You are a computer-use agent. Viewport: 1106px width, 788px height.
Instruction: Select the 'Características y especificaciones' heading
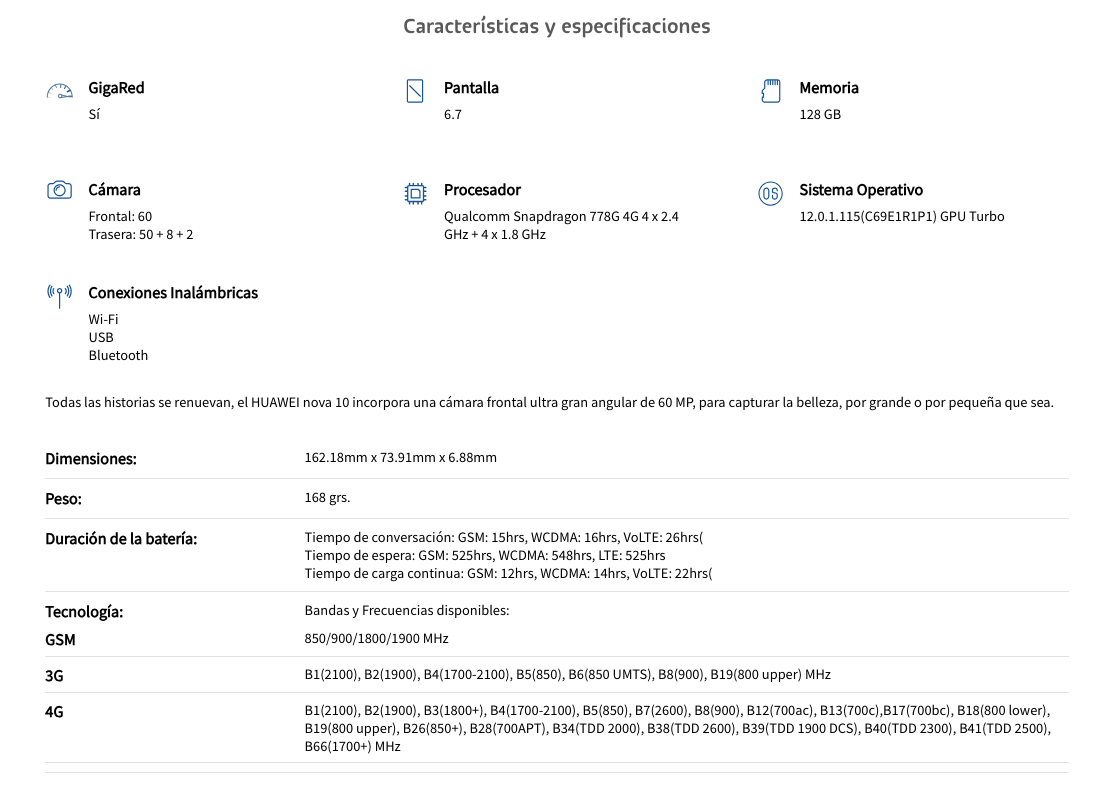[557, 26]
